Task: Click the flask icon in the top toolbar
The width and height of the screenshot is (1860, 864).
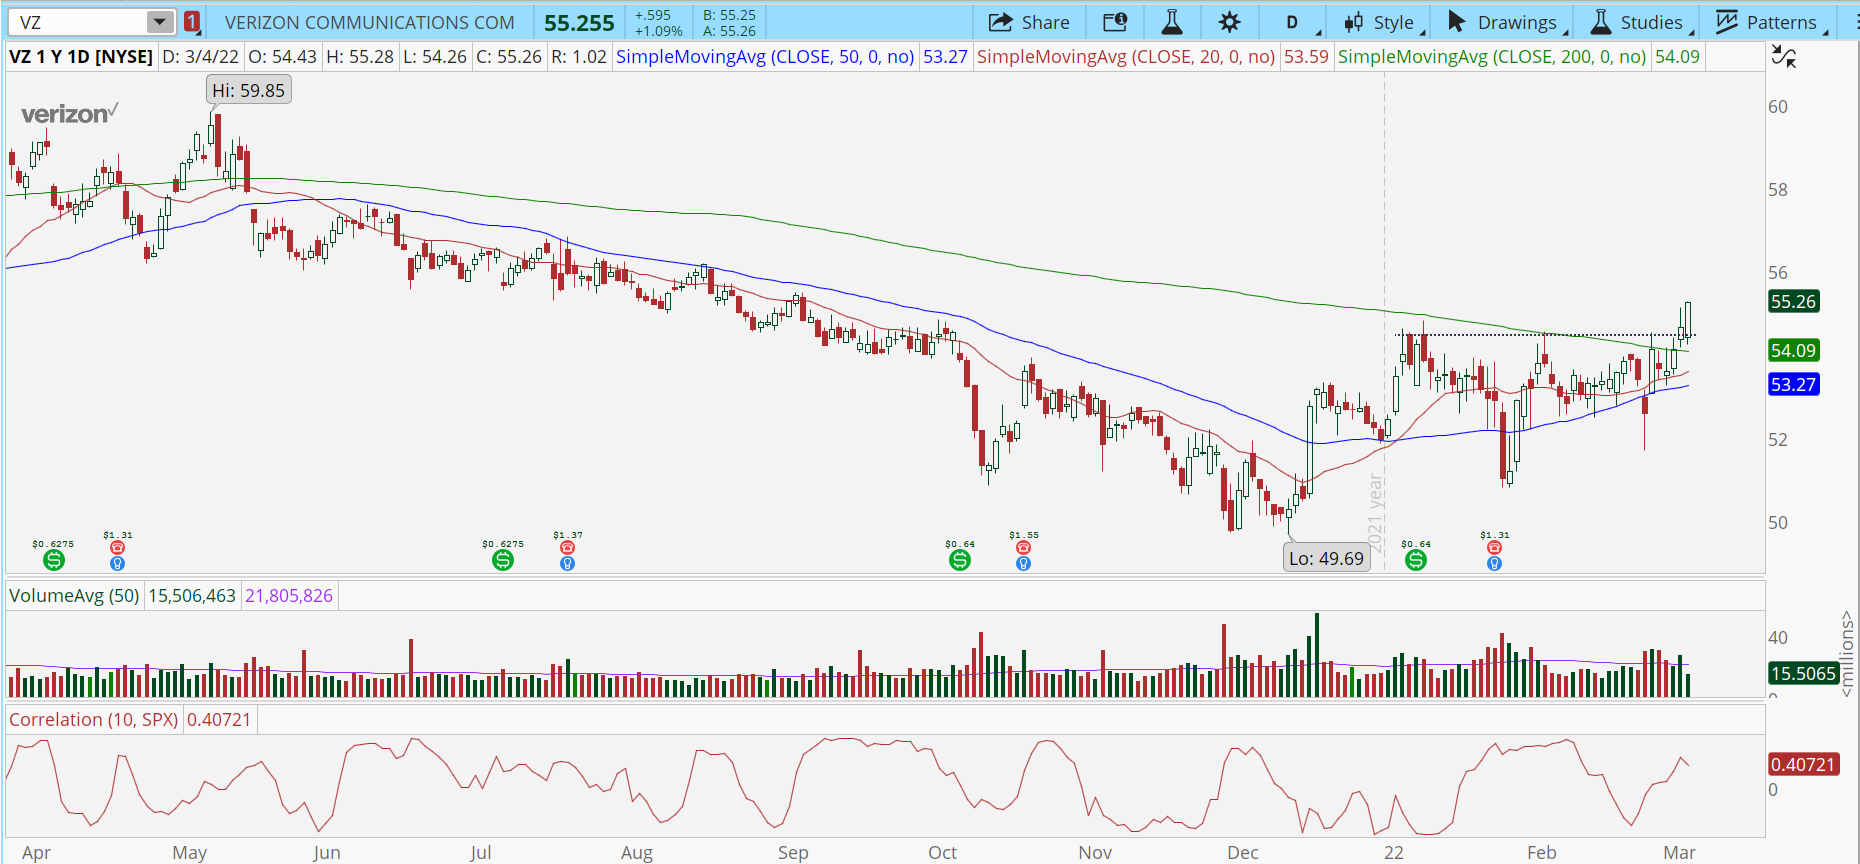Action: [x=1172, y=22]
